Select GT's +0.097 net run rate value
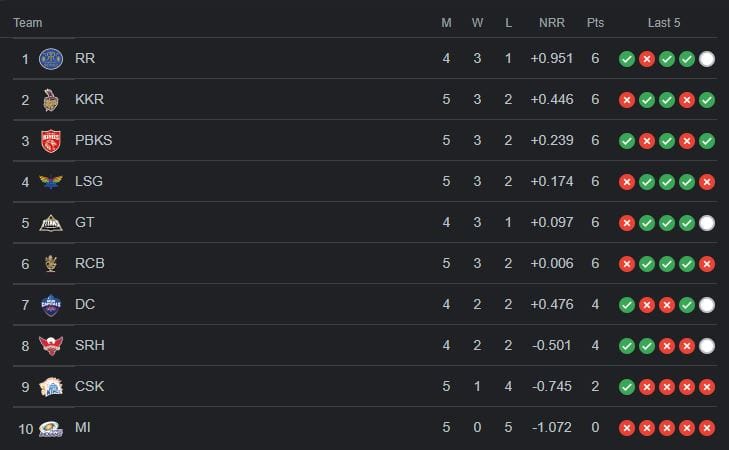729x450 pixels. [x=552, y=222]
